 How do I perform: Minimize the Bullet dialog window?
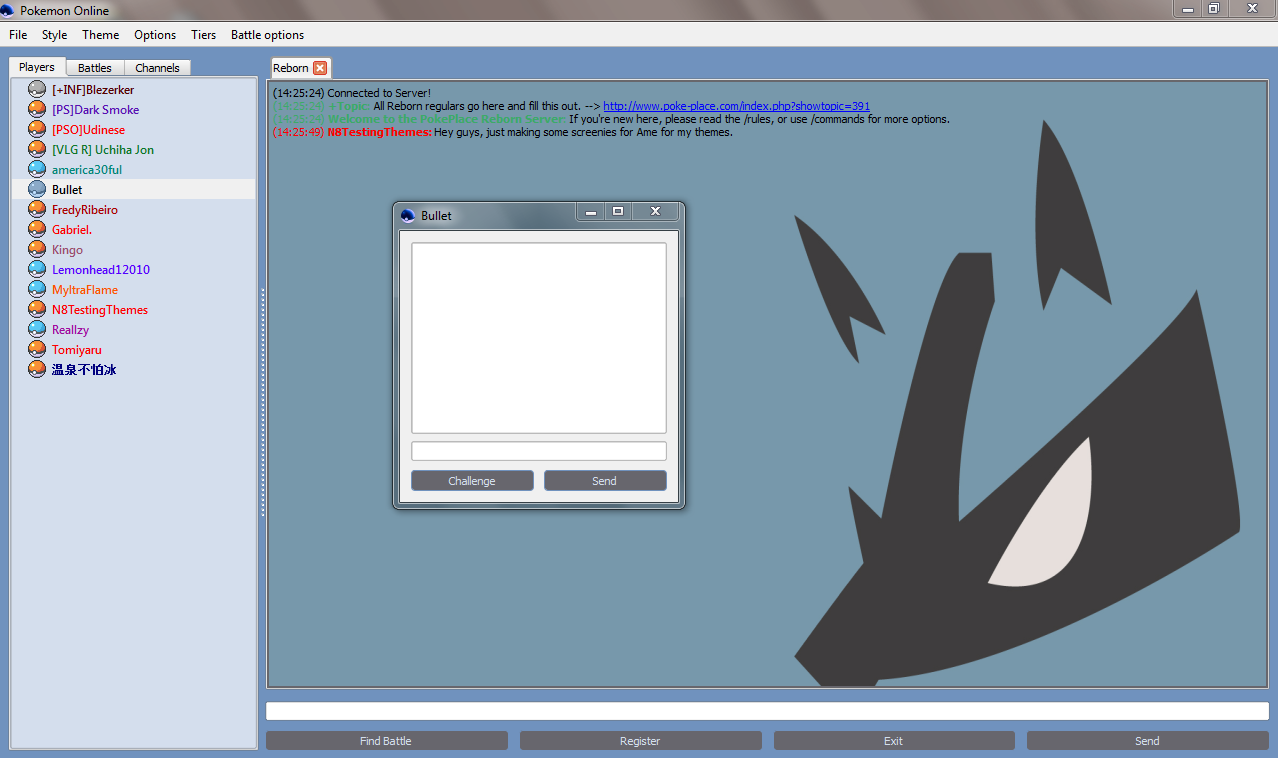[591, 211]
